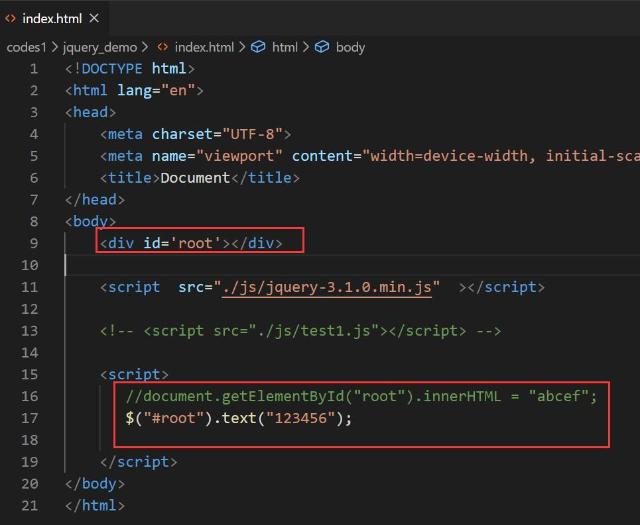This screenshot has width=640, height=525.
Task: Click line number 17 in the gutter
Action: tap(34, 417)
